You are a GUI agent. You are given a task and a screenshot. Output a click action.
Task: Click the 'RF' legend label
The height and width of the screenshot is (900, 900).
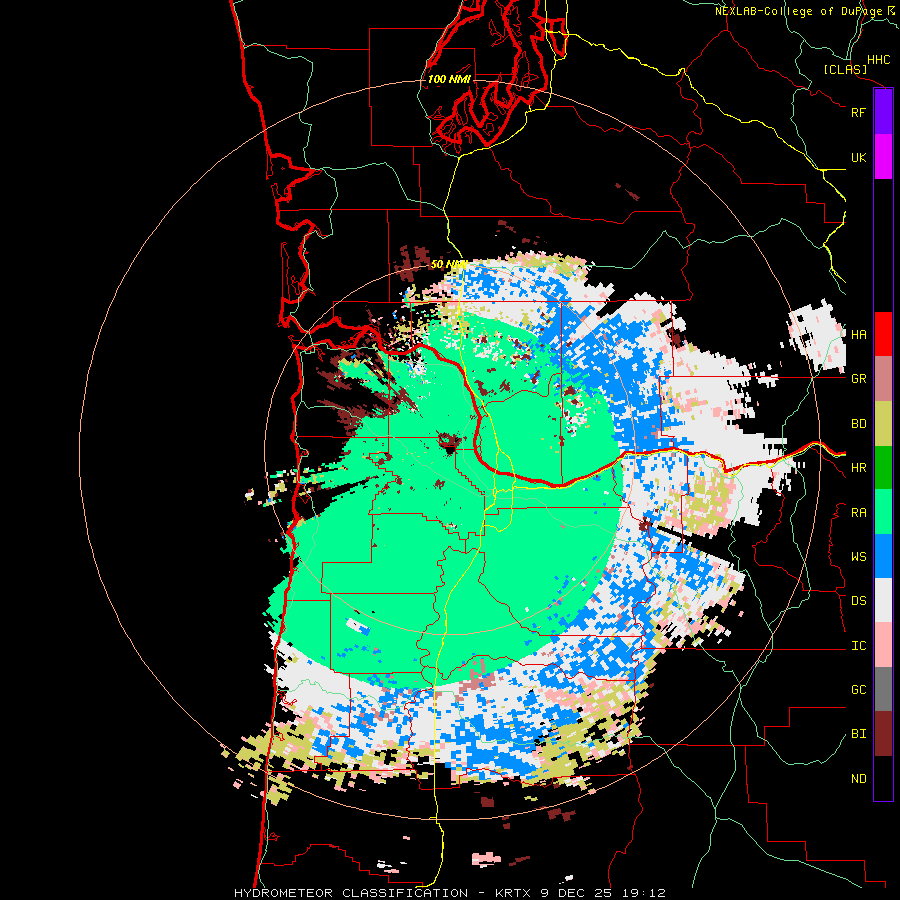pyautogui.click(x=858, y=112)
